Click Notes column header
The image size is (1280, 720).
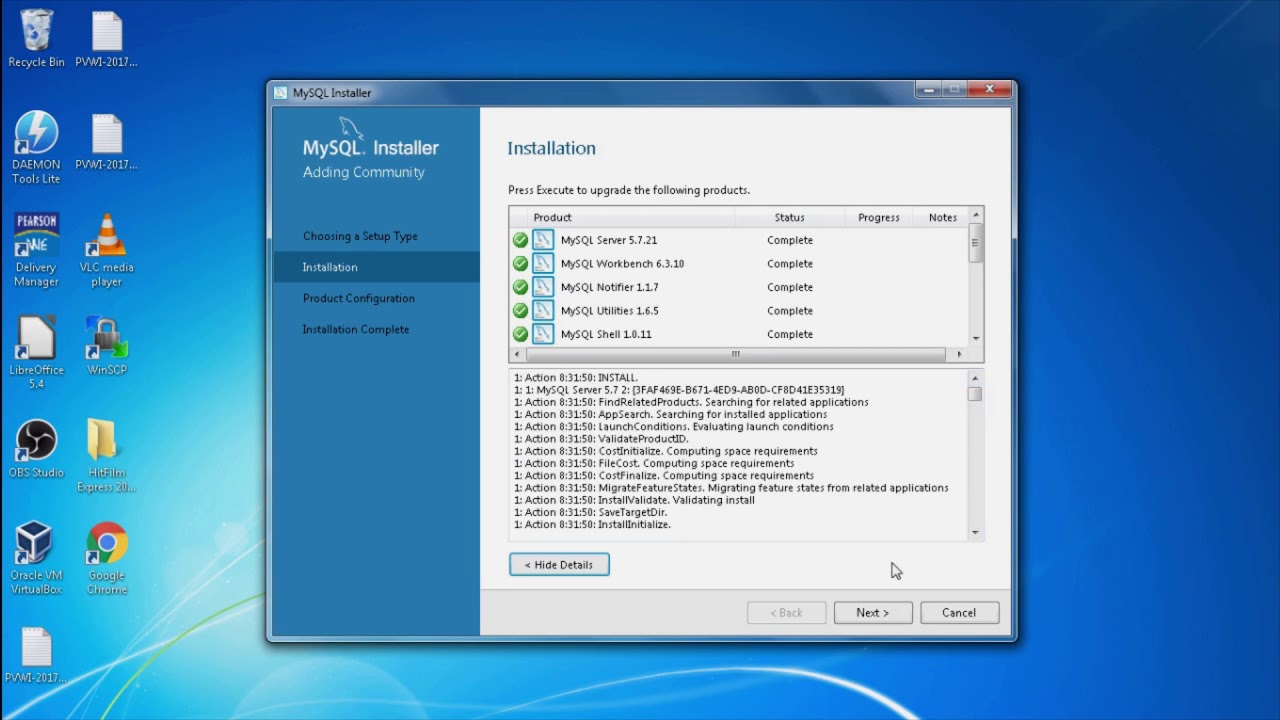pyautogui.click(x=942, y=217)
